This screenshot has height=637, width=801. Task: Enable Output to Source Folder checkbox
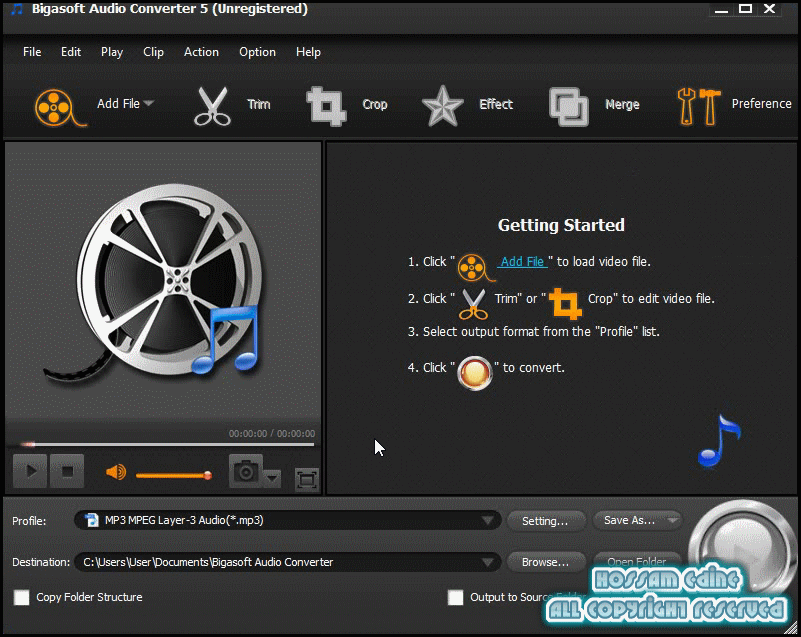tap(455, 597)
